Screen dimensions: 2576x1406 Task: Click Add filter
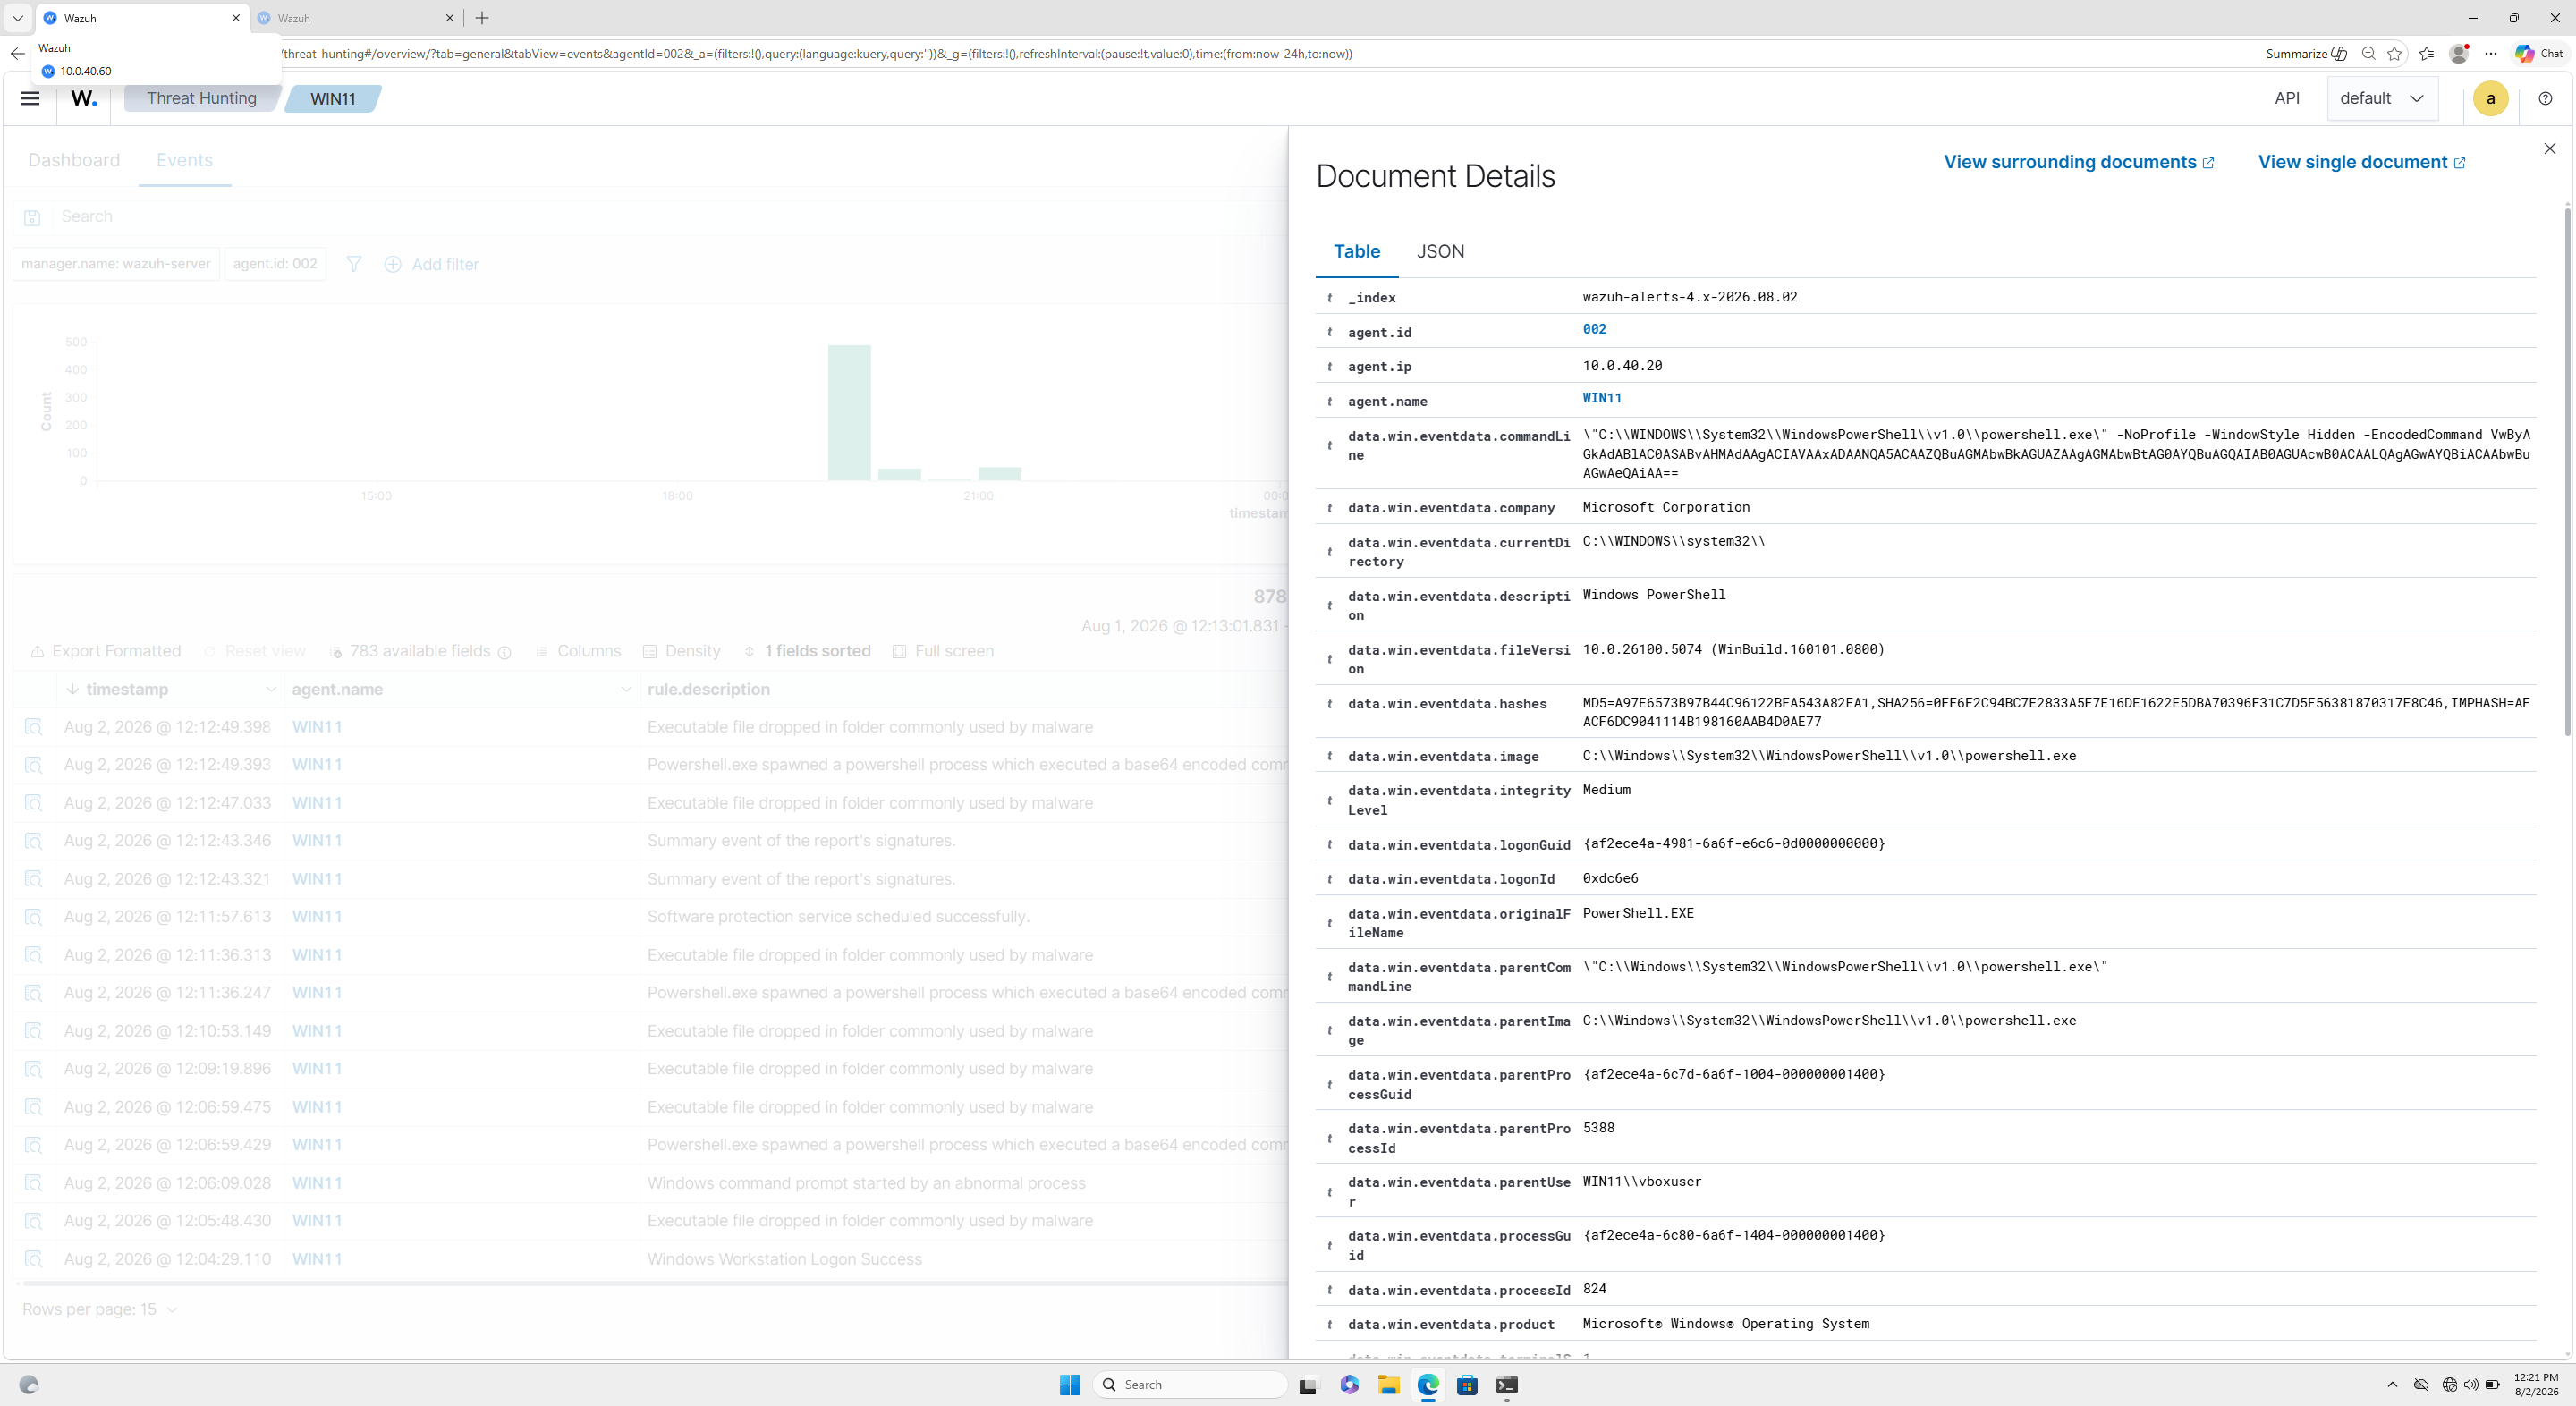tap(432, 264)
